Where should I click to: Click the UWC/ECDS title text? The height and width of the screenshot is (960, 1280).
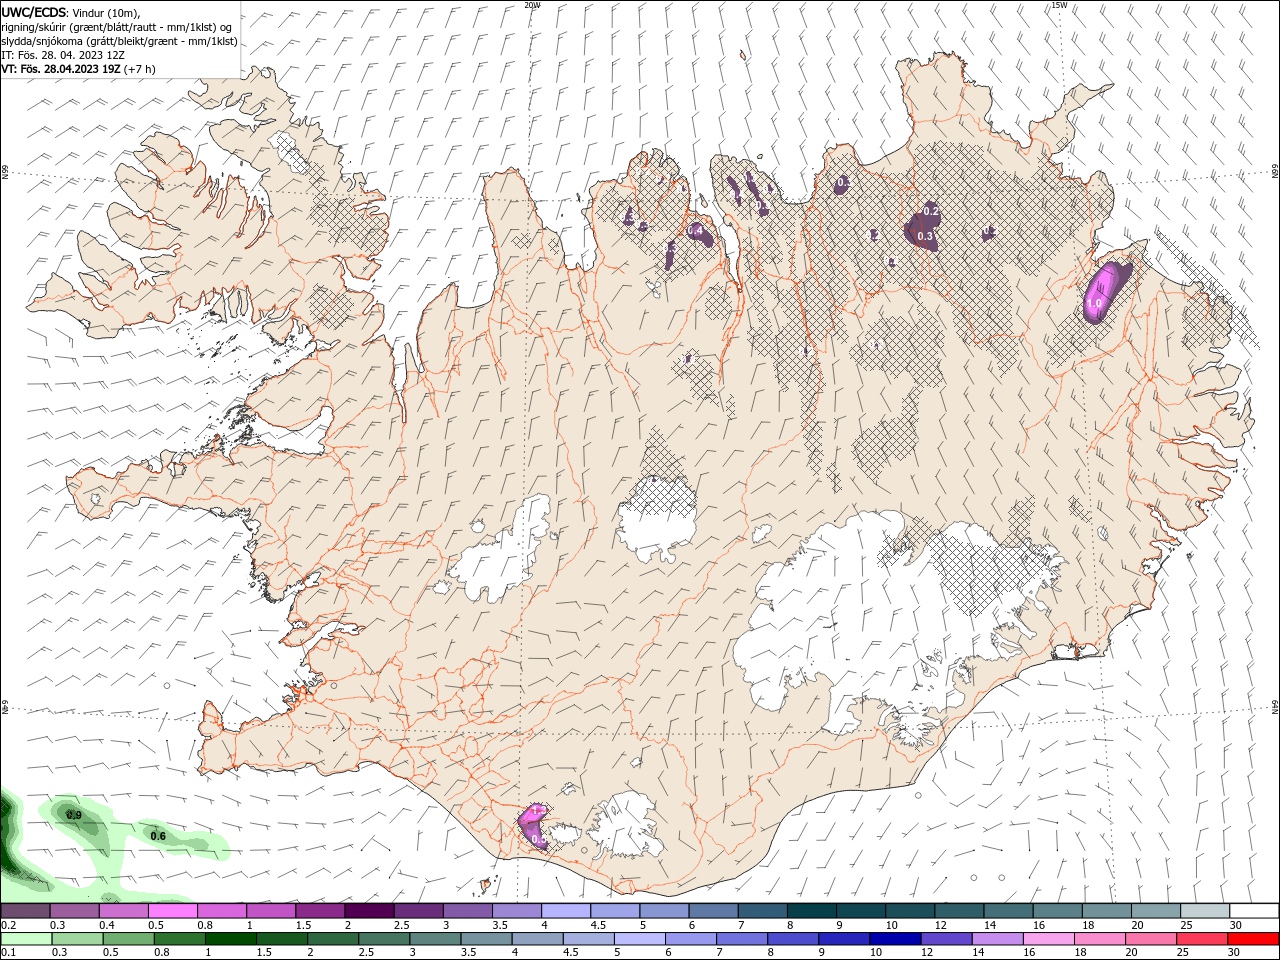tap(35, 12)
